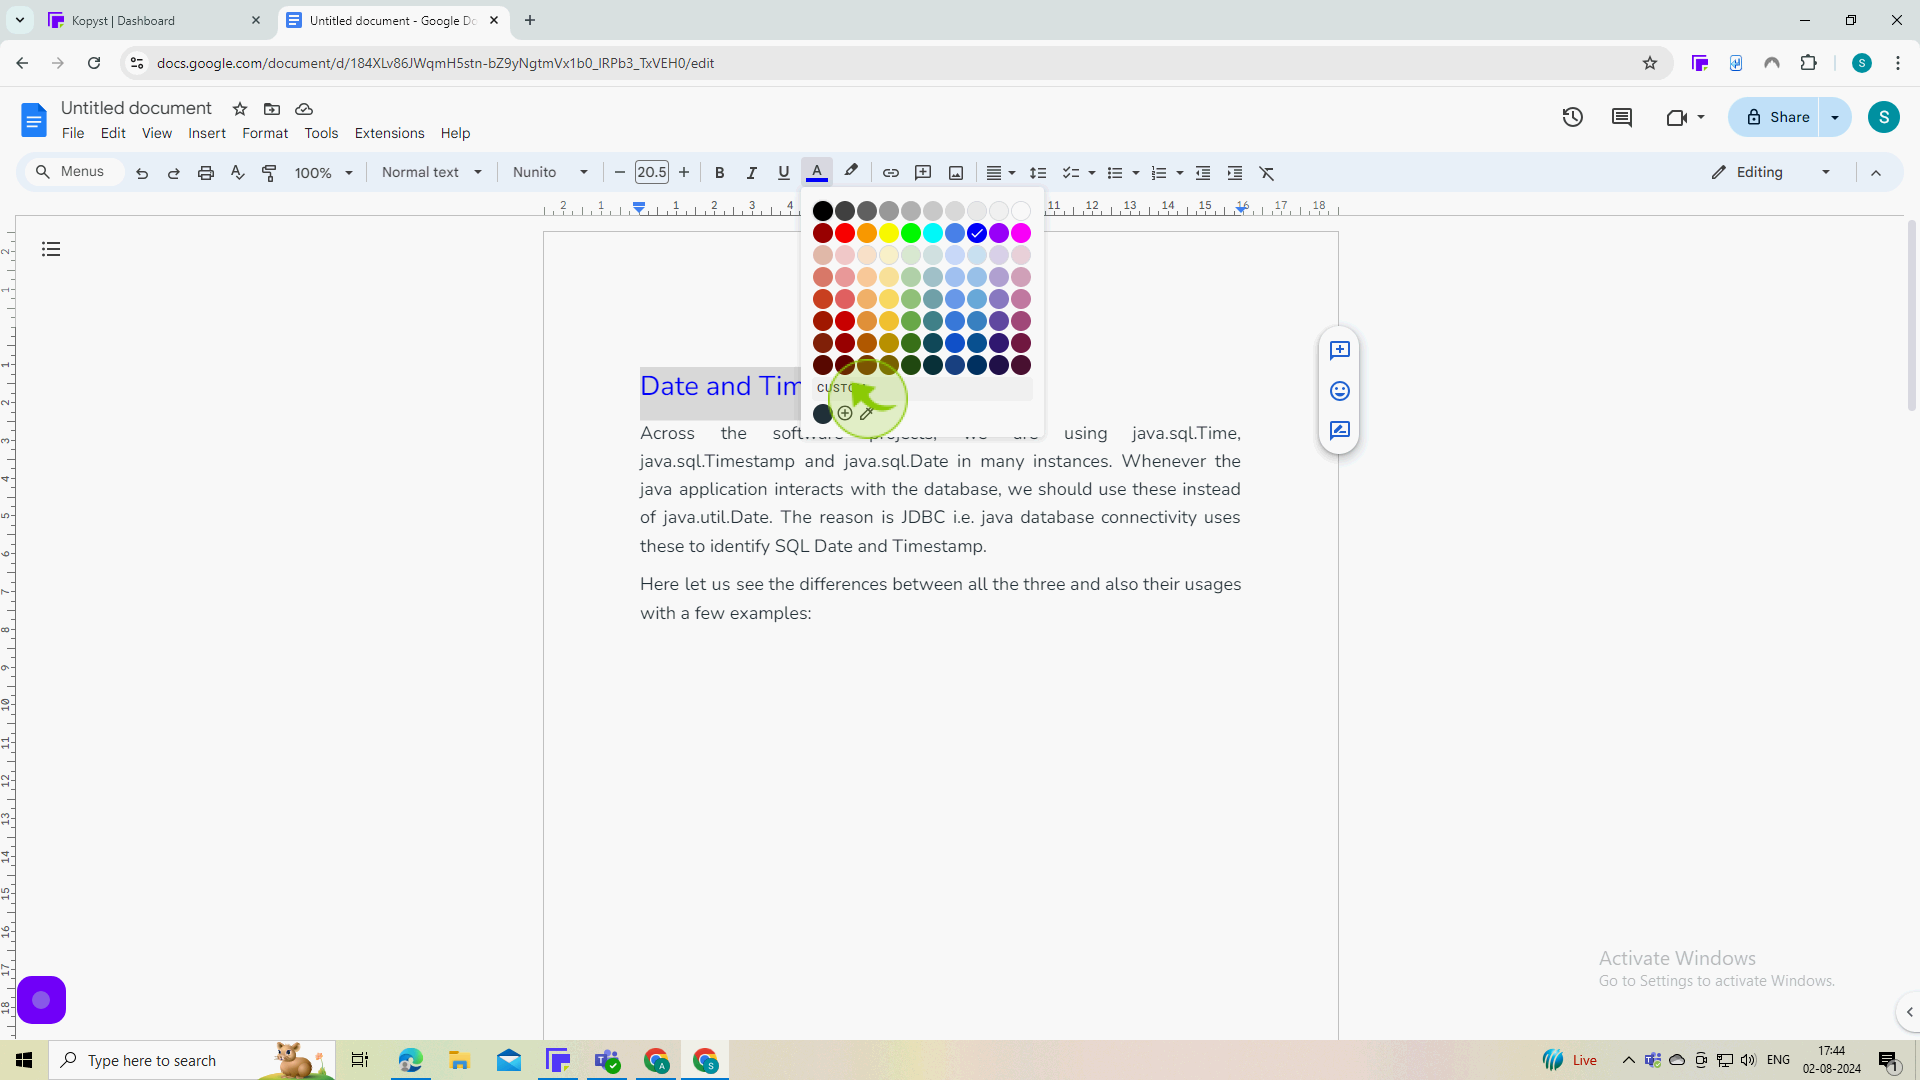Click the insert link icon
1920x1080 pixels.
tap(890, 173)
